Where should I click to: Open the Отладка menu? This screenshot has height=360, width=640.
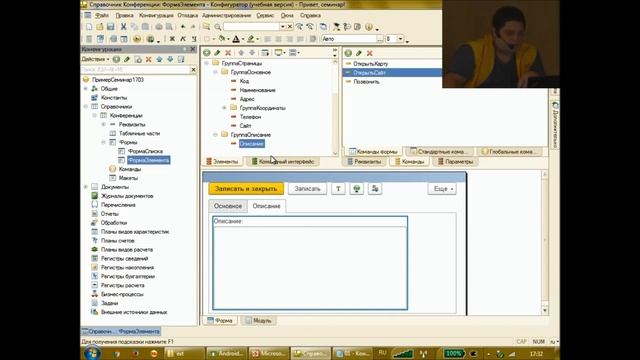(188, 15)
